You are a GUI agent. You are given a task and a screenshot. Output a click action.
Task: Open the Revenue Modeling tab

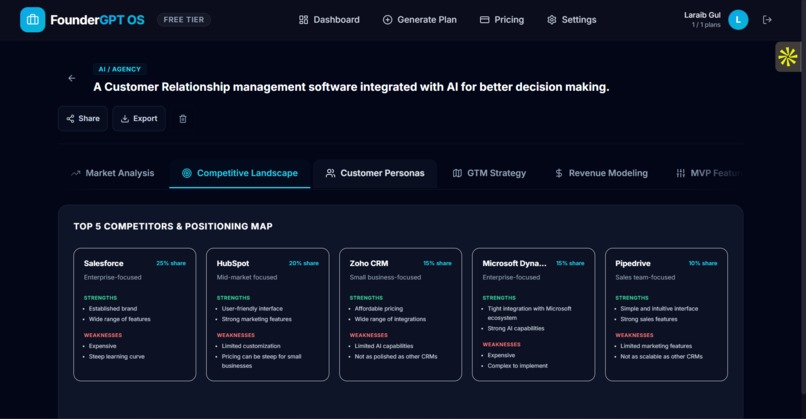[601, 173]
